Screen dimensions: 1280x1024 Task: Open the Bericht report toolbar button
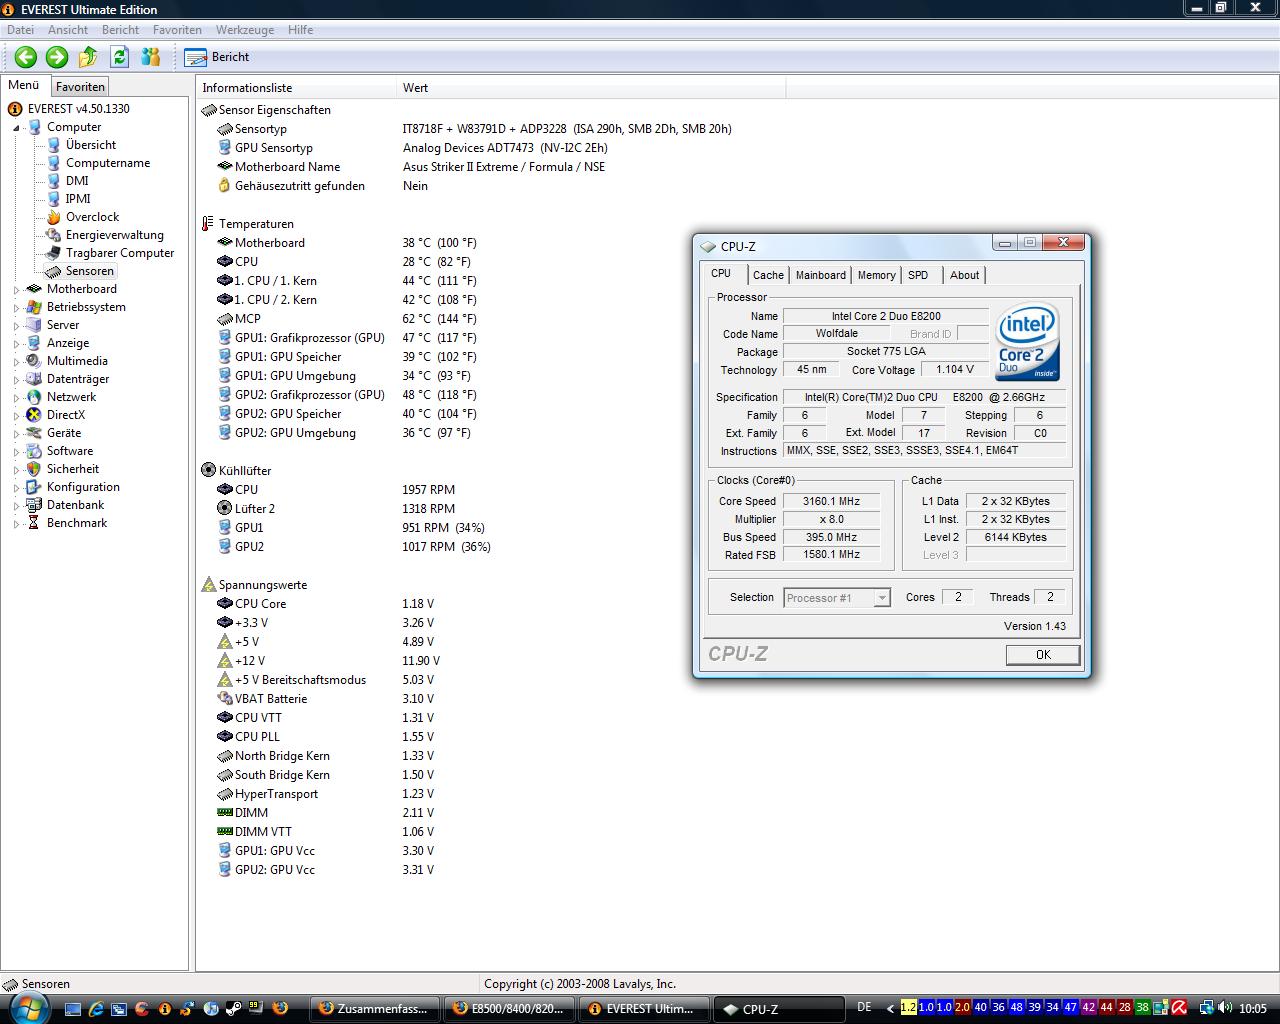[x=217, y=57]
